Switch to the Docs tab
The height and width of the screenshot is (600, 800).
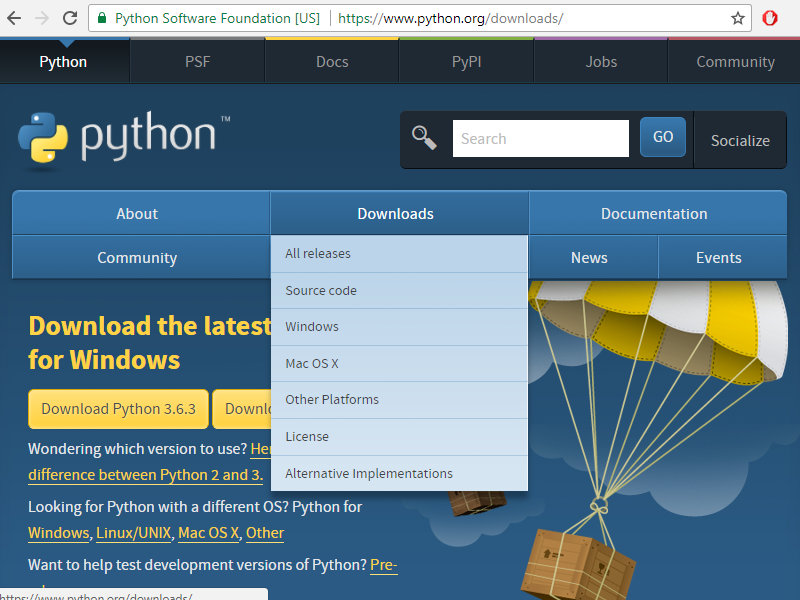(x=332, y=62)
